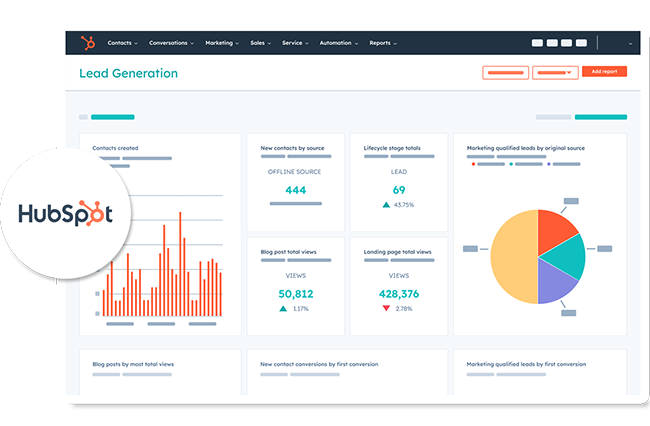650x426 pixels.
Task: Click the red down arrow beside 2.78%
Action: (386, 308)
